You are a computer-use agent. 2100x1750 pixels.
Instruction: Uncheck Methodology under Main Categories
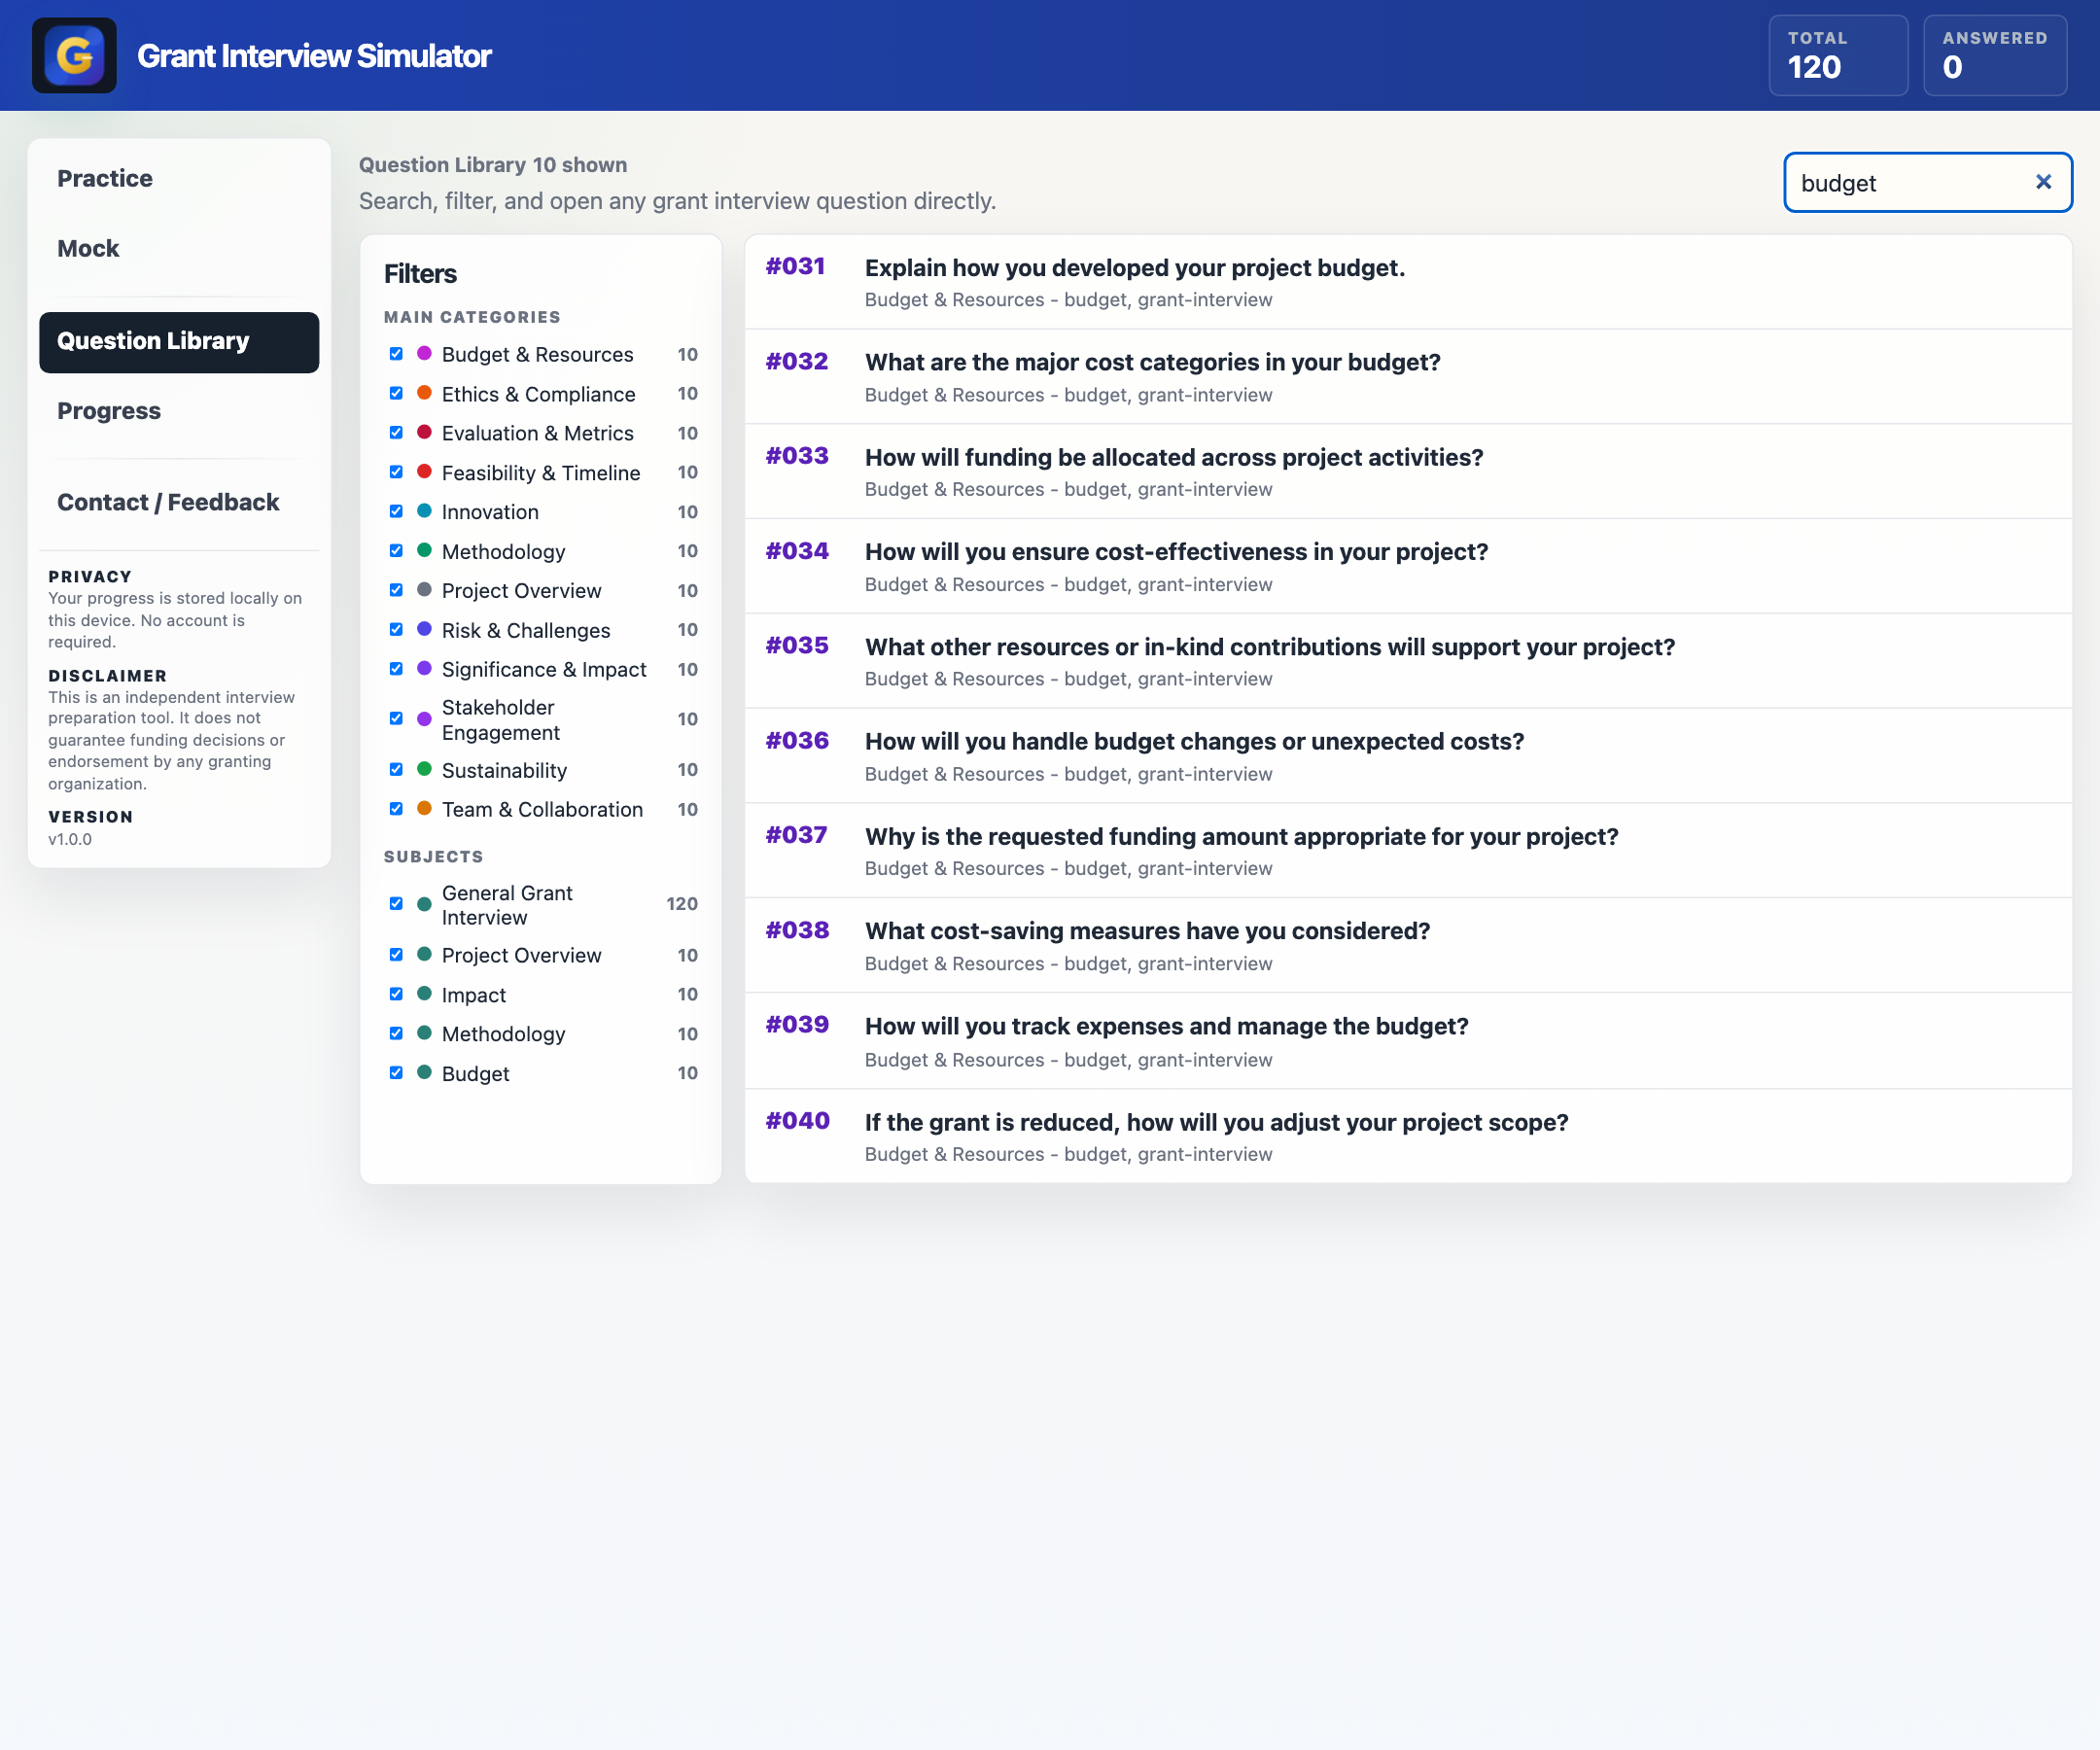(396, 551)
